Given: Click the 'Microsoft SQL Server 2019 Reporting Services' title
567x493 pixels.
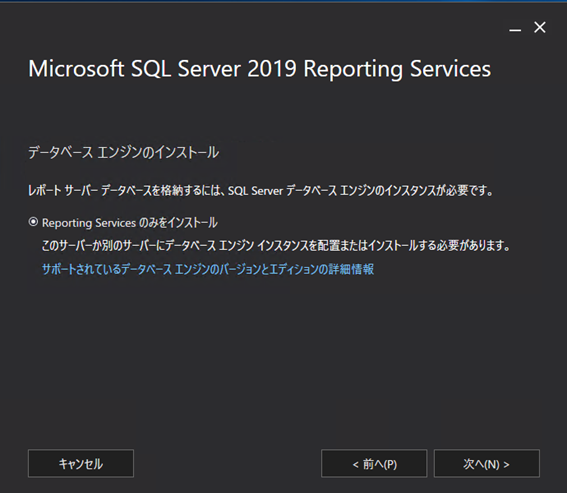Looking at the screenshot, I should pos(260,69).
